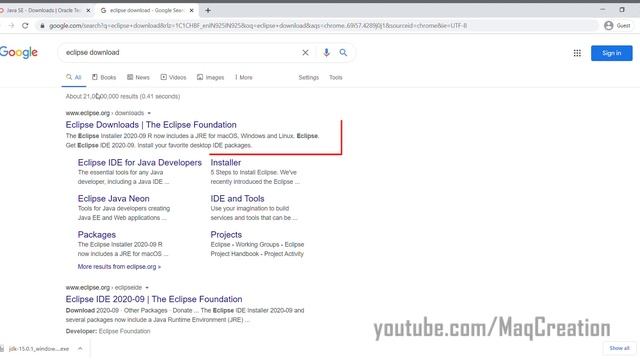This screenshot has height=360, width=640.
Task: Click Show all downloads
Action: (619, 348)
